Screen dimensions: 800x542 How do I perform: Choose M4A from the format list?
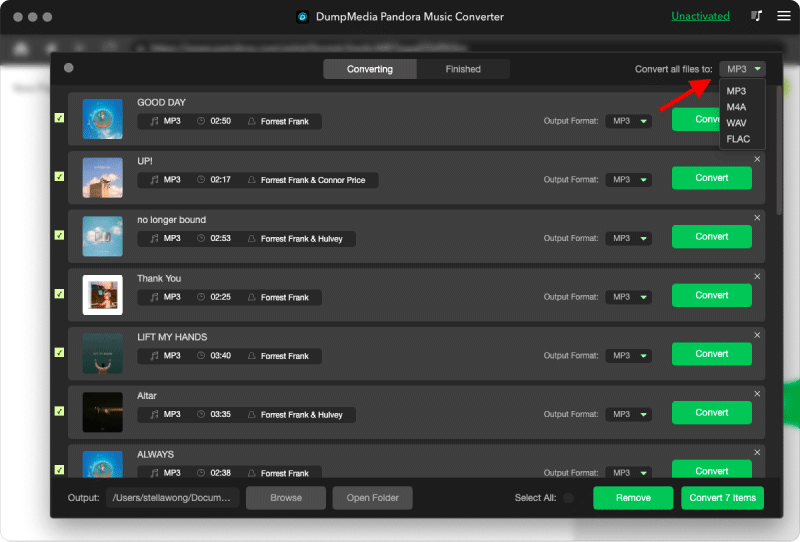point(736,107)
